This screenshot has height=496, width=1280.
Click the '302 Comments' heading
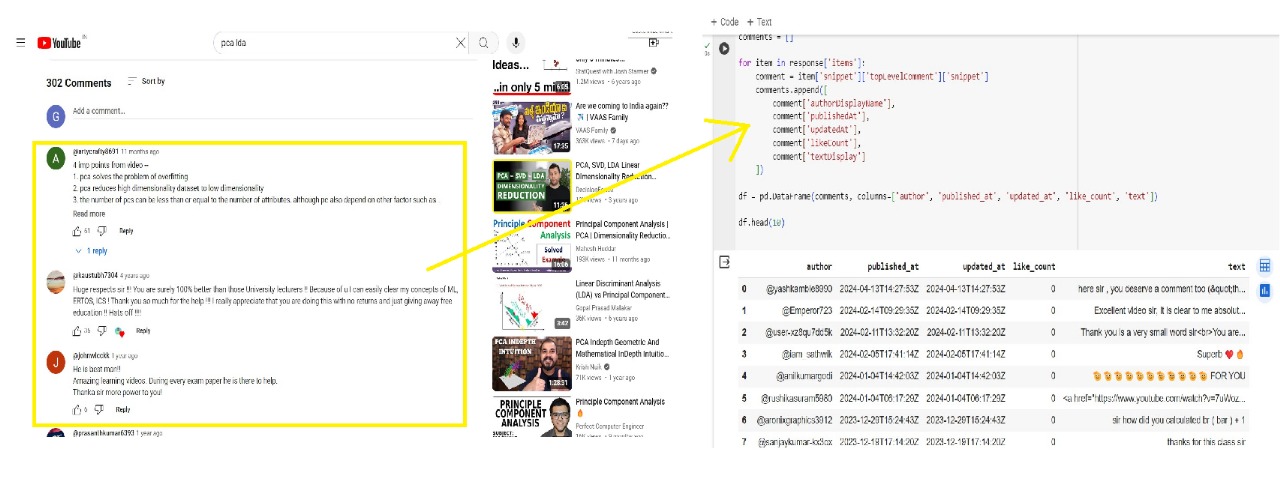coord(79,83)
